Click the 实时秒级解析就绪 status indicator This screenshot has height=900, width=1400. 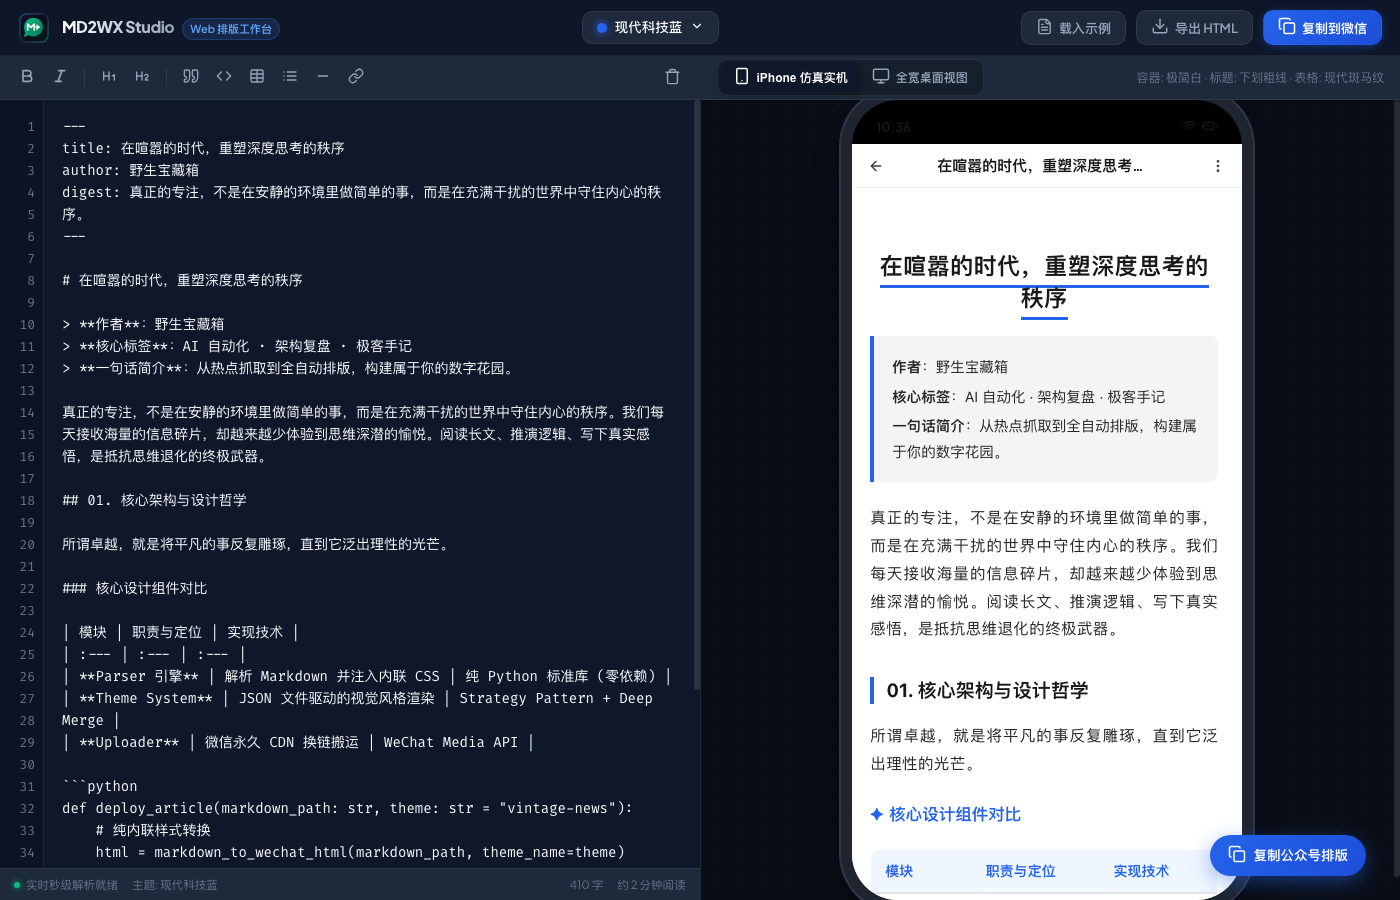click(x=65, y=885)
